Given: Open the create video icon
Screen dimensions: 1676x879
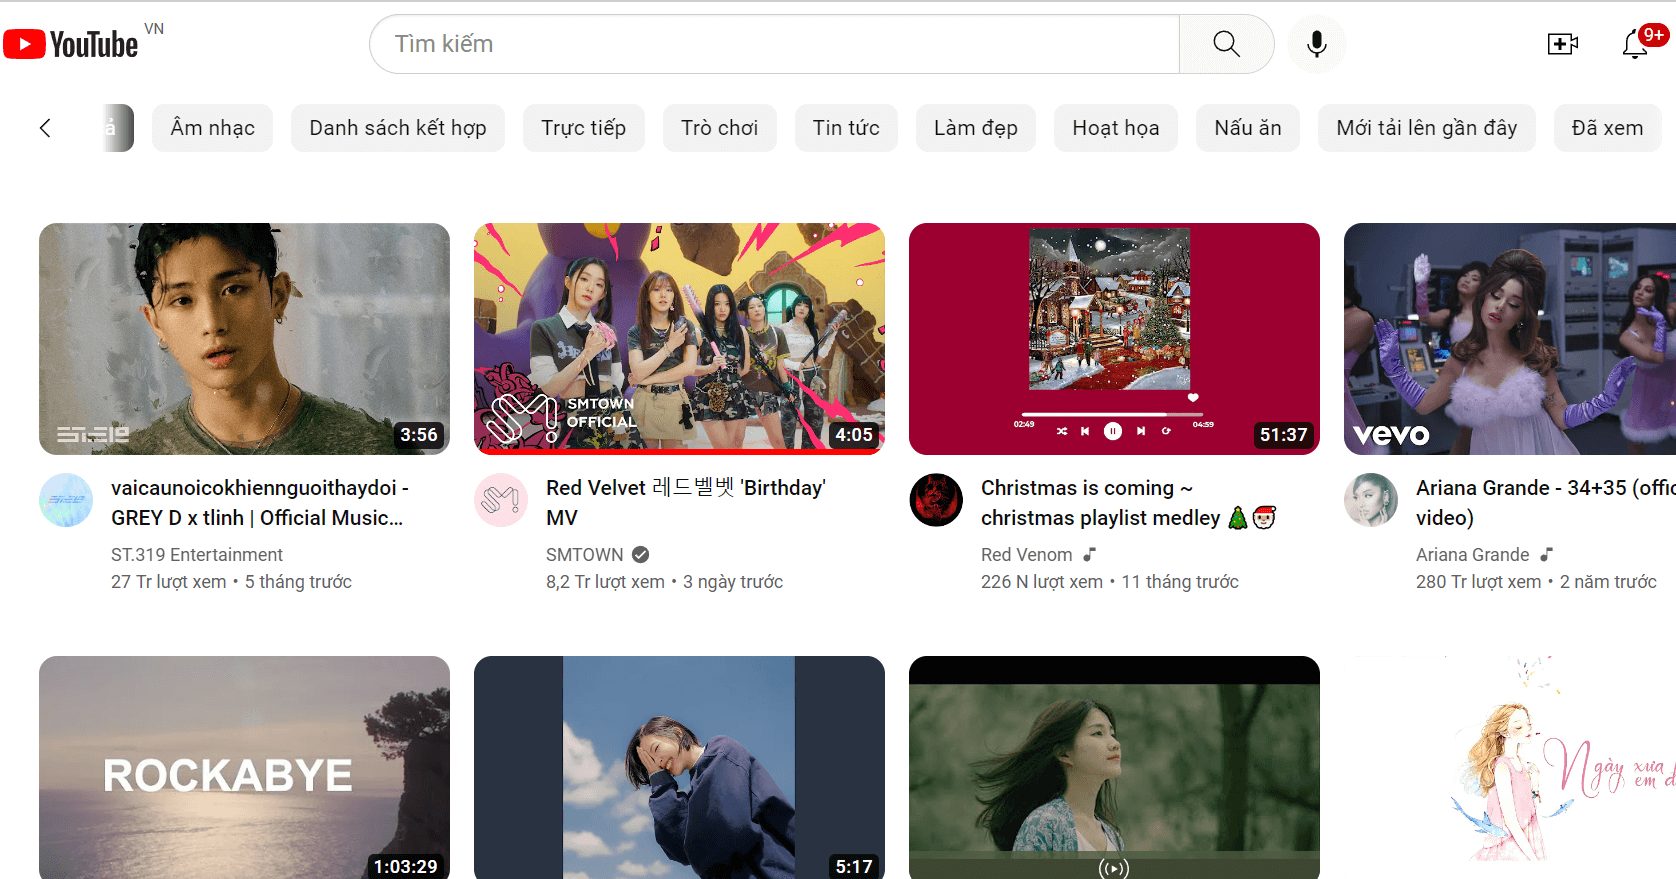Looking at the screenshot, I should (x=1562, y=44).
